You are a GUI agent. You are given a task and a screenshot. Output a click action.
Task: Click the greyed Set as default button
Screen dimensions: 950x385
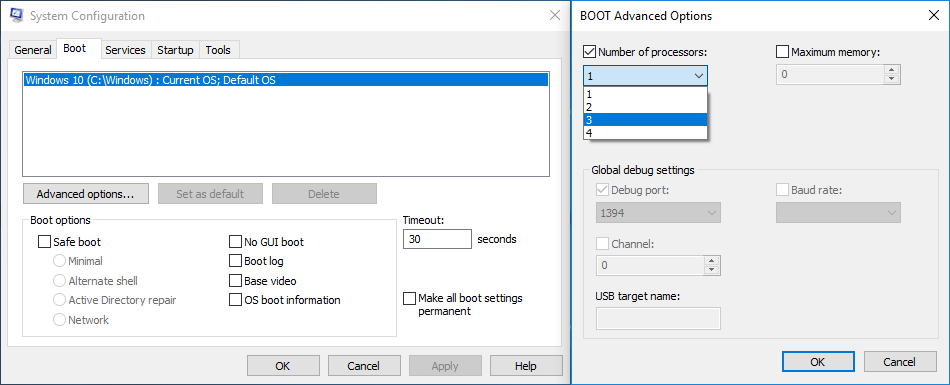210,194
